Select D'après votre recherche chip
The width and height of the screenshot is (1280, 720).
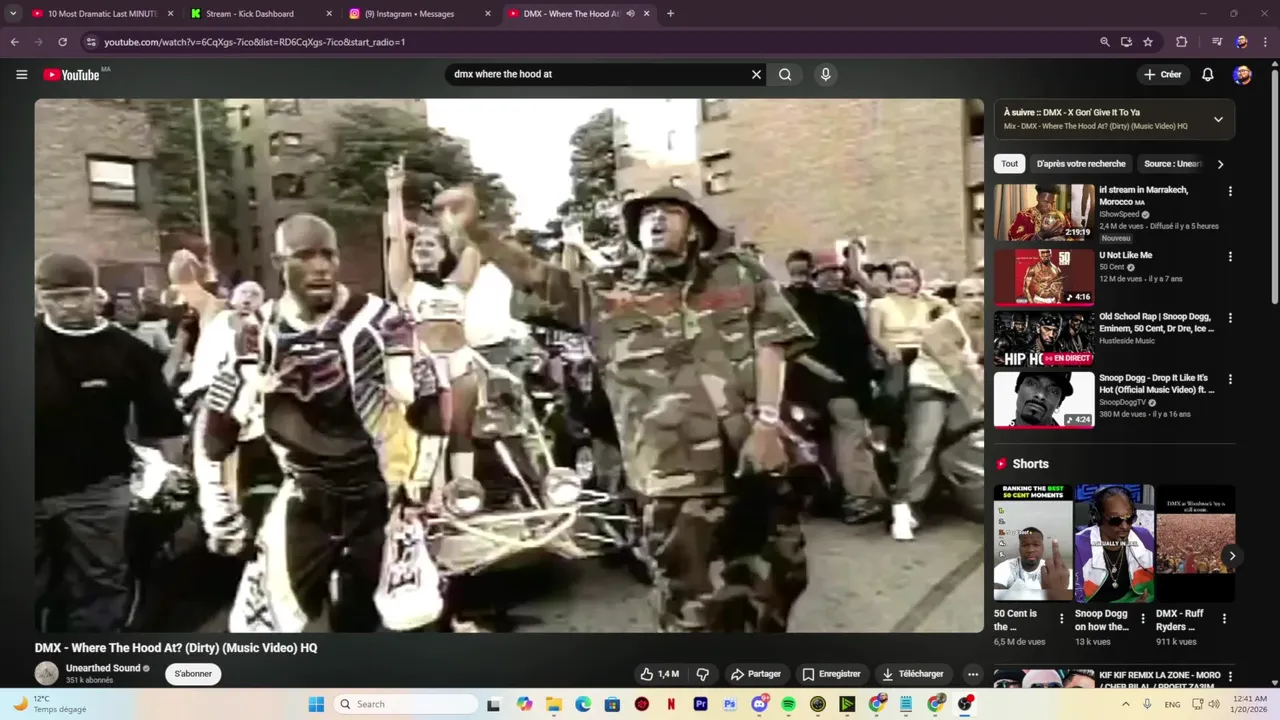pyautogui.click(x=1081, y=164)
